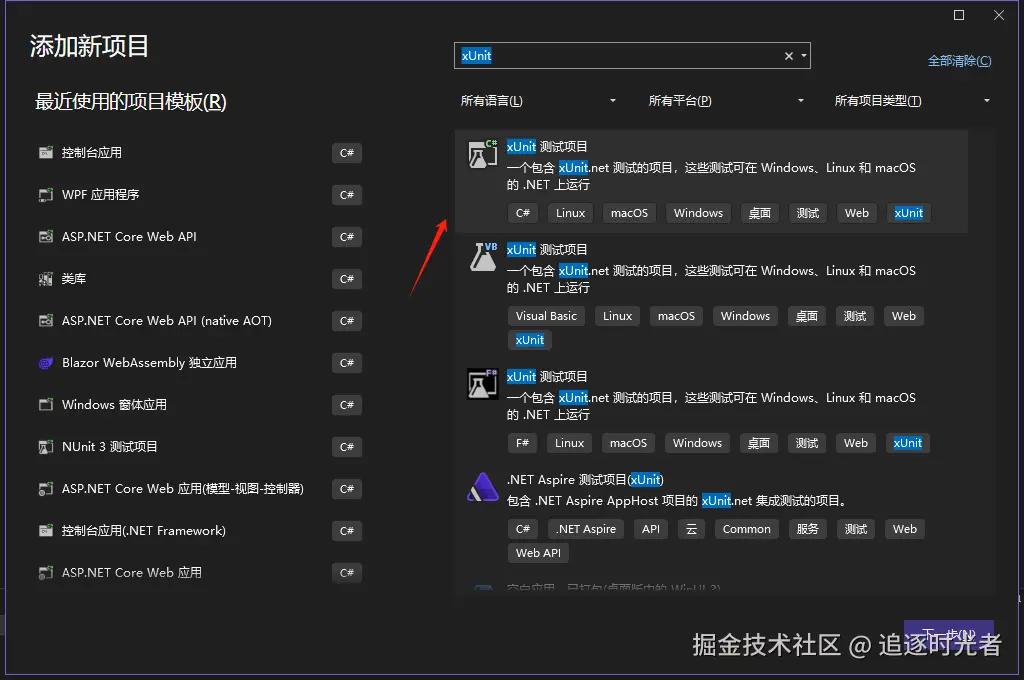
Task: Click the 控制台应用 template icon
Action: click(46, 153)
